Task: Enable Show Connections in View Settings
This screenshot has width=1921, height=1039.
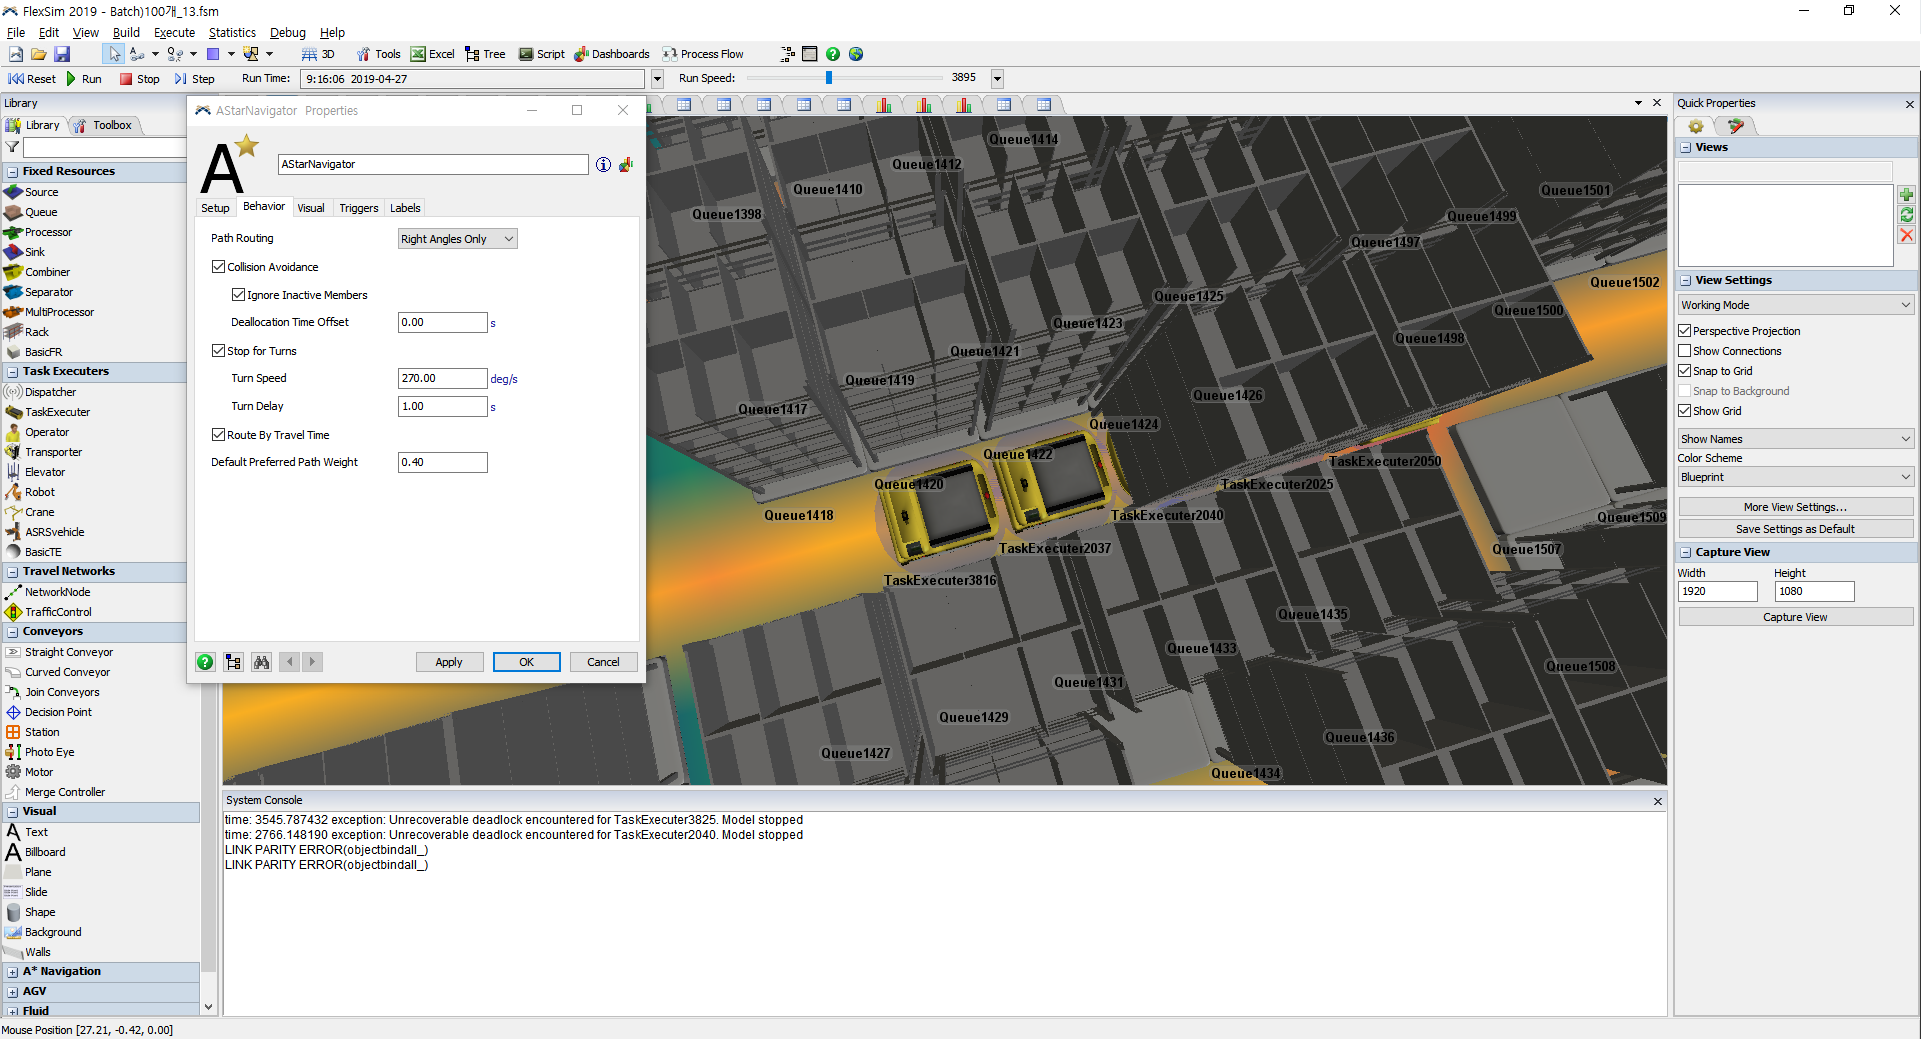Action: click(1685, 351)
